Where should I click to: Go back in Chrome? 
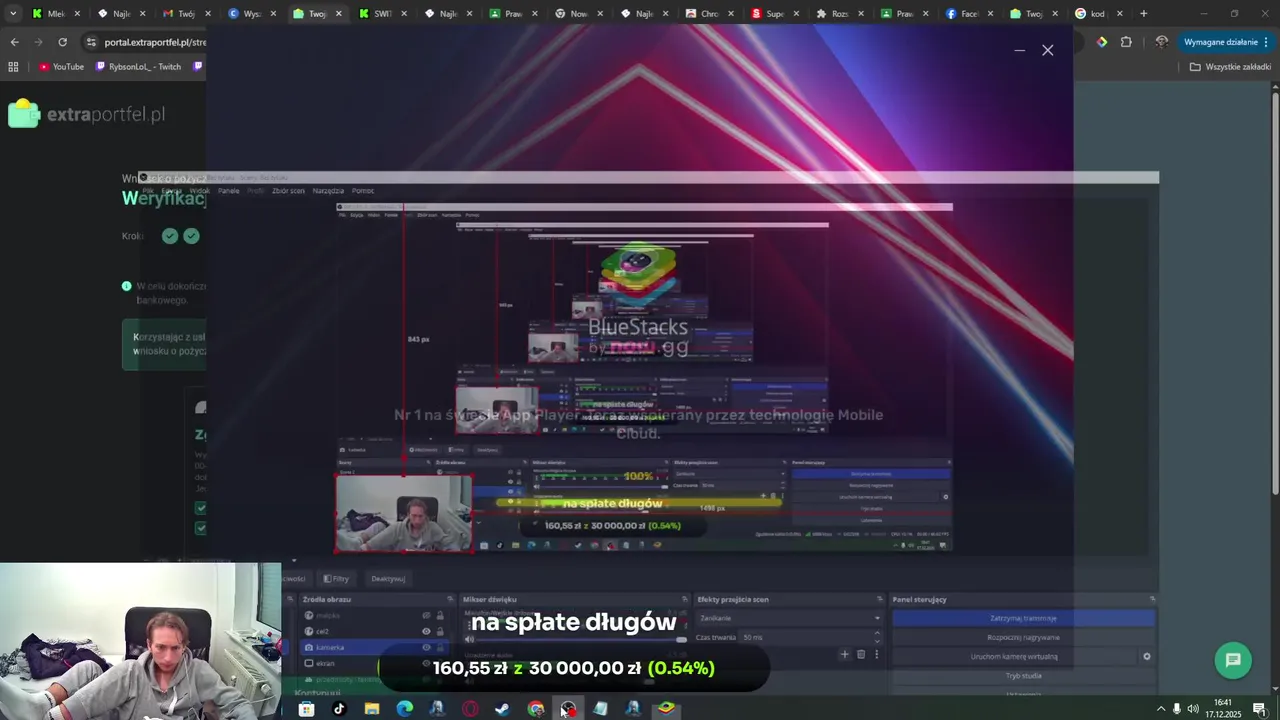(14, 42)
